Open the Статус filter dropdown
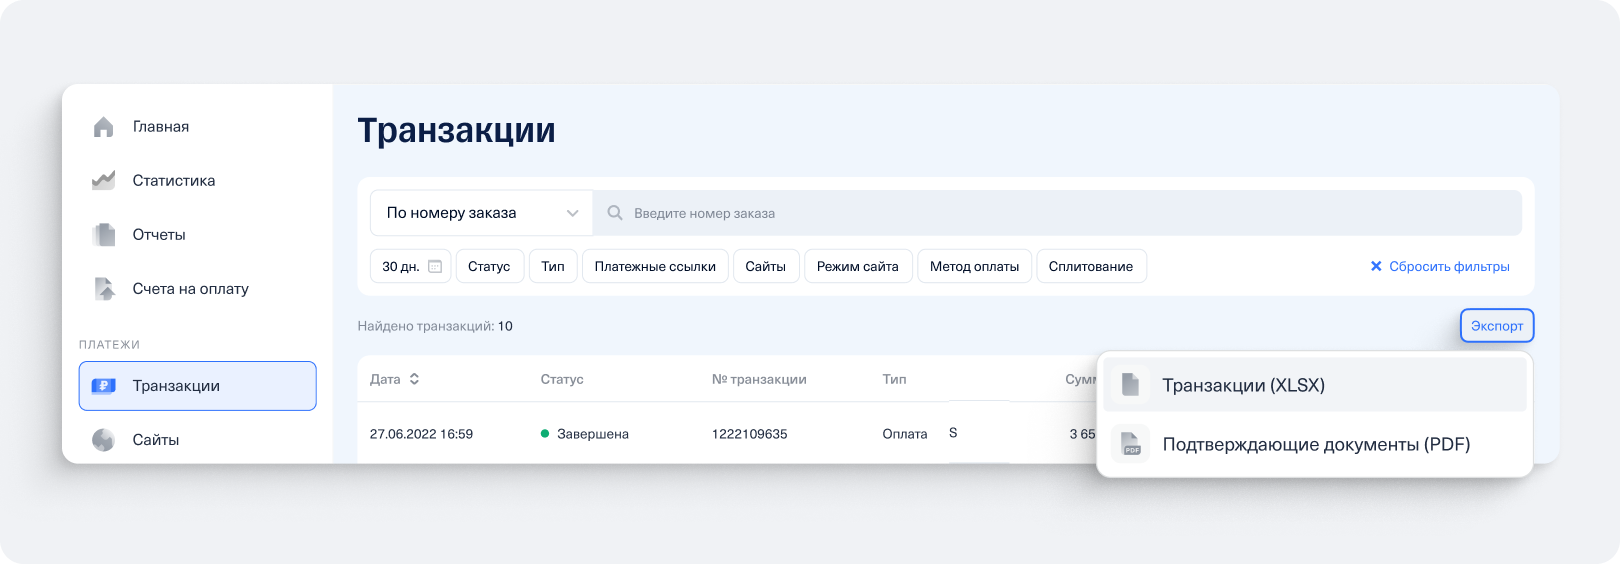The image size is (1620, 564). 489,267
